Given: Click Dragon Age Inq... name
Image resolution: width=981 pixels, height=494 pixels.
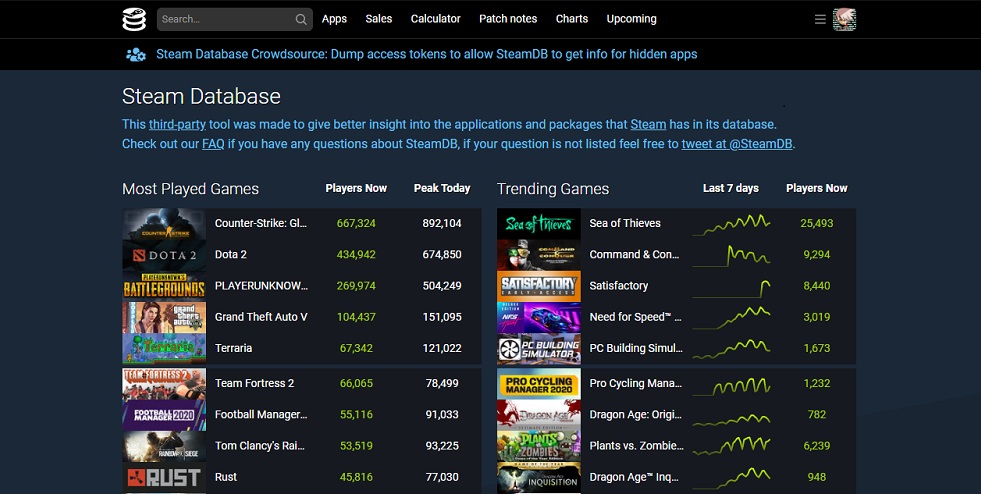Looking at the screenshot, I should click(634, 477).
